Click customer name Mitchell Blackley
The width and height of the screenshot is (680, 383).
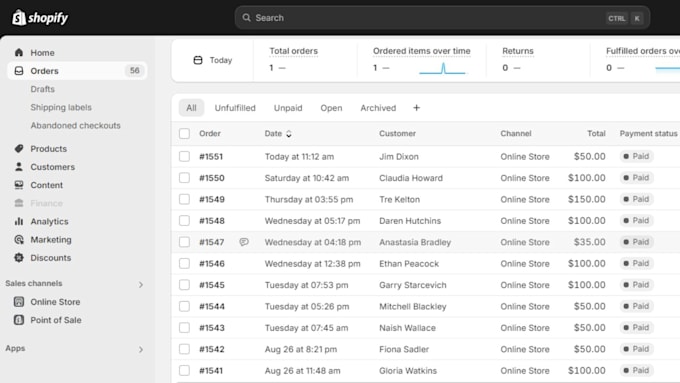412,307
